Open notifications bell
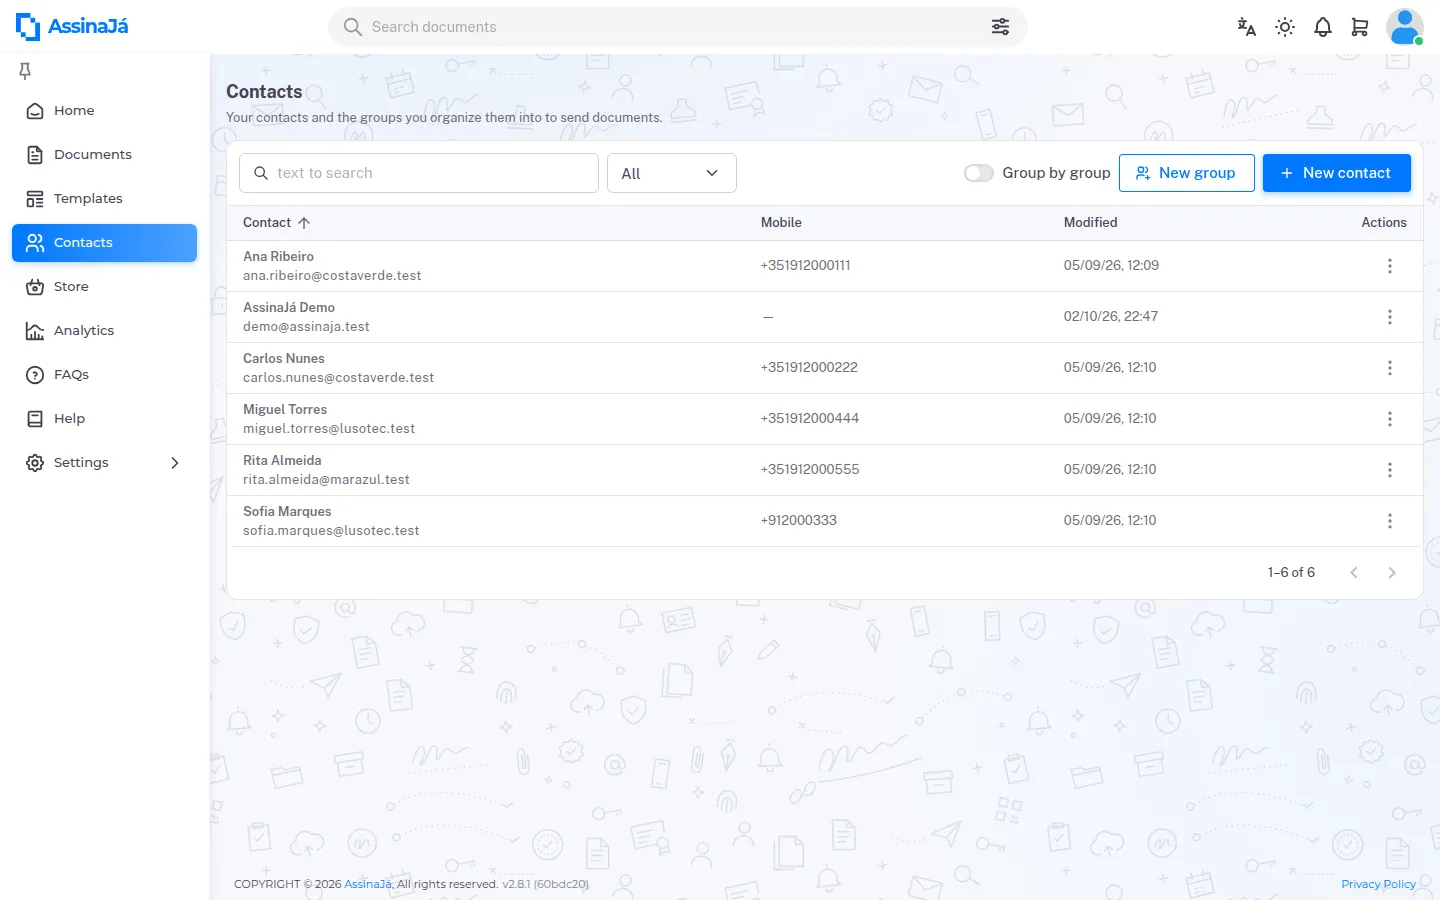The height and width of the screenshot is (900, 1440). [x=1323, y=27]
